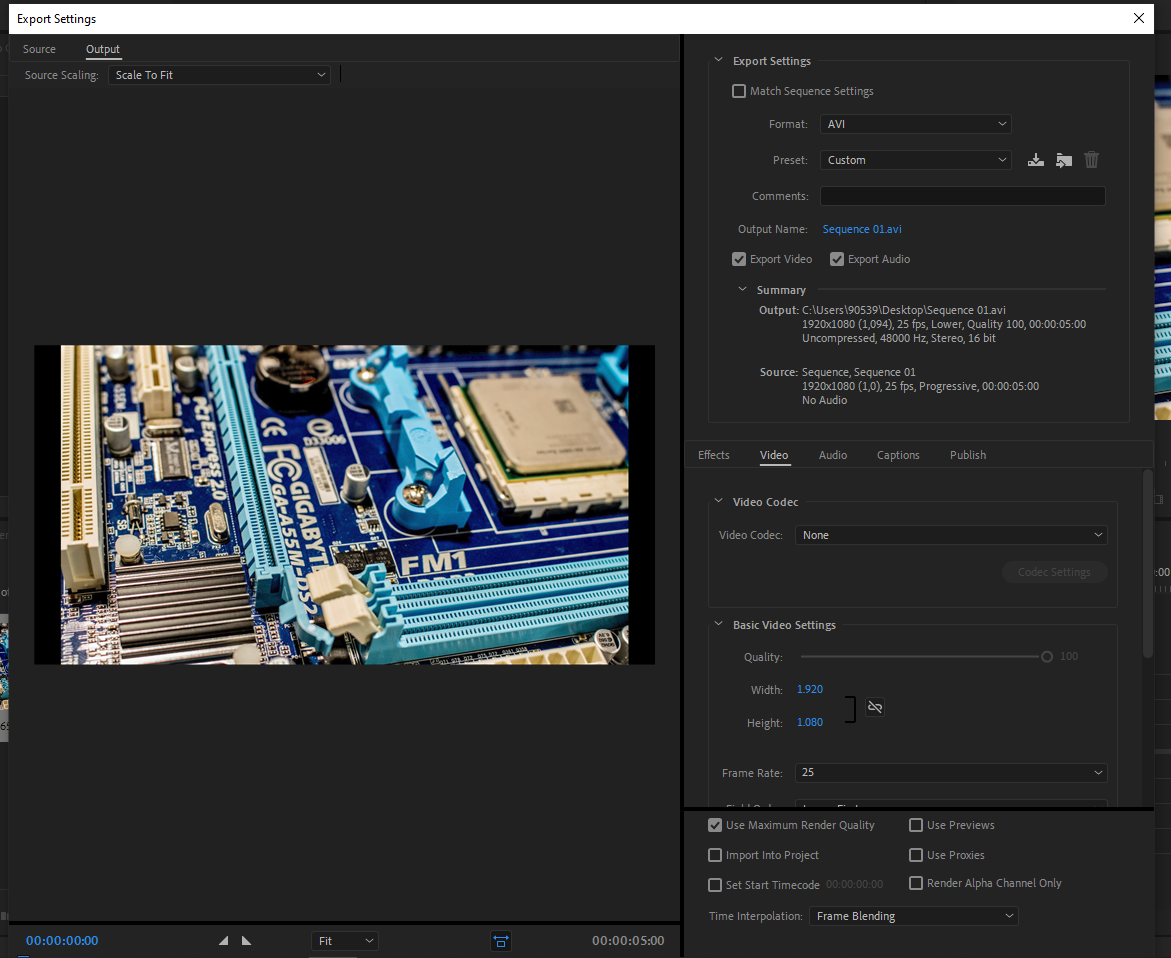Open the preview zoom Fit dropdown
Viewport: 1171px width, 958px height.
pos(344,941)
